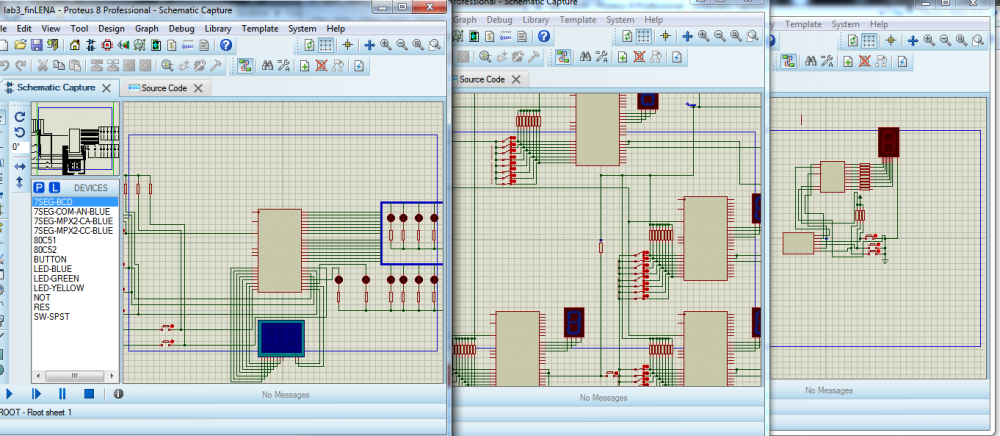Click the schematic overview thumbnail
This screenshot has width=1000, height=436.
(73, 140)
